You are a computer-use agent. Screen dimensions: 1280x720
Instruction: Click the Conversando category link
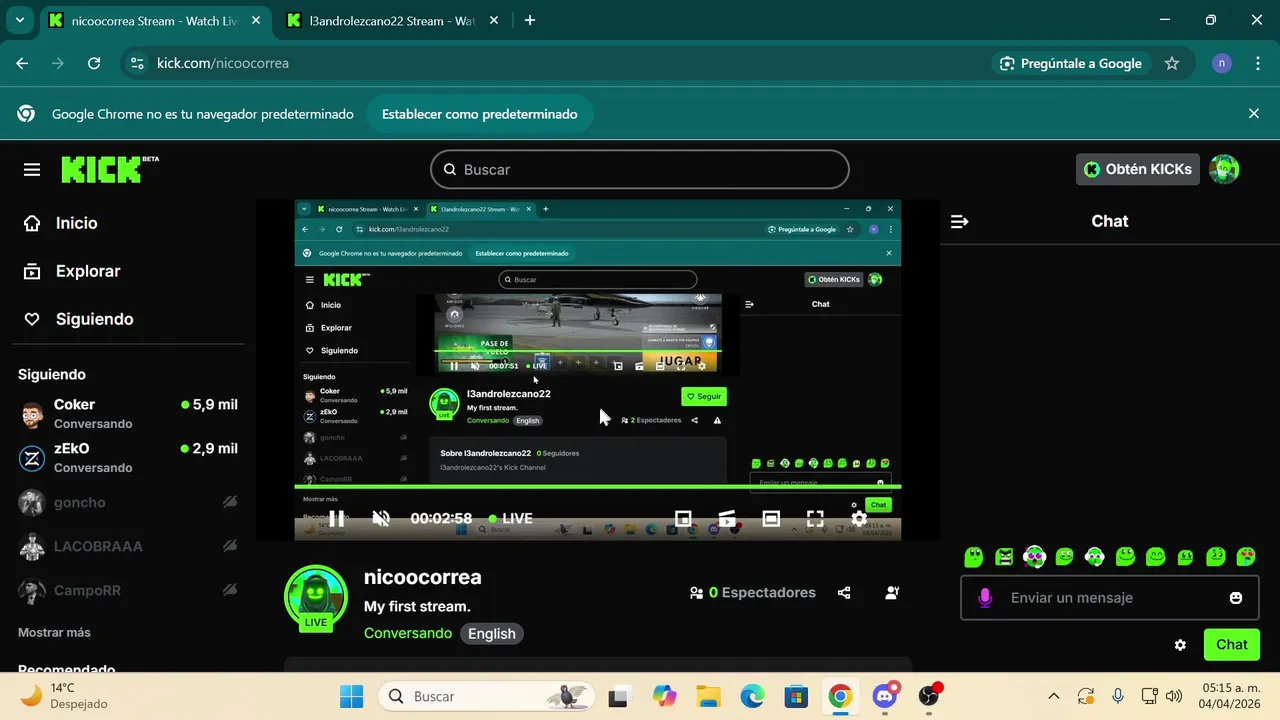[408, 633]
